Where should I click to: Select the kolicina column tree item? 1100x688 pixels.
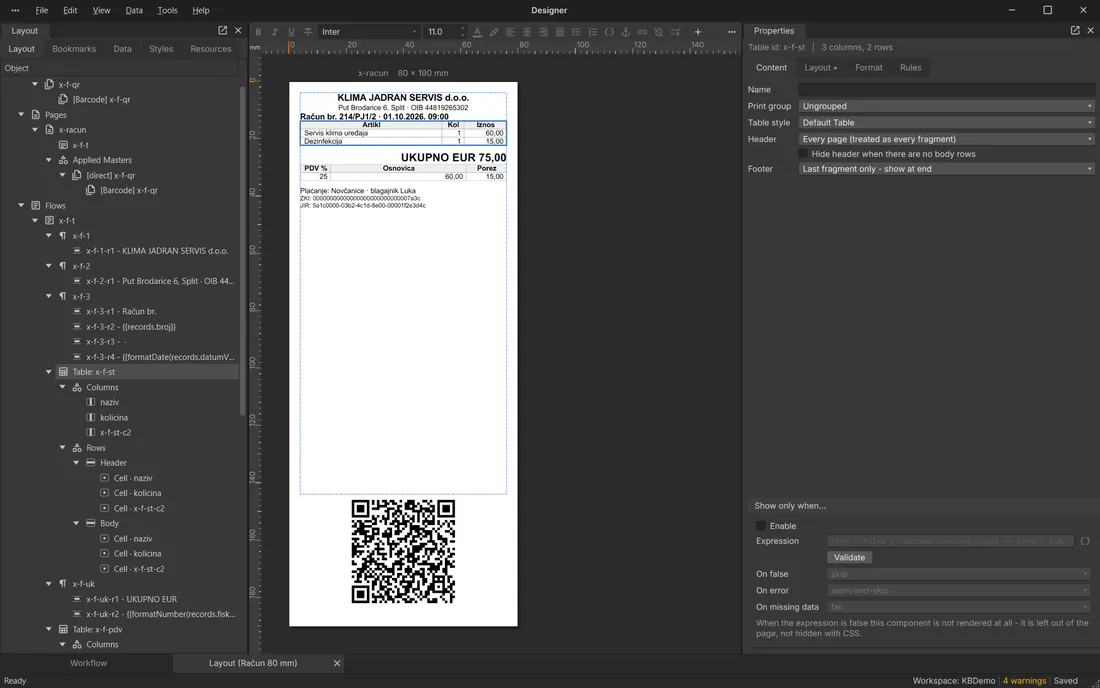[x=113, y=417]
